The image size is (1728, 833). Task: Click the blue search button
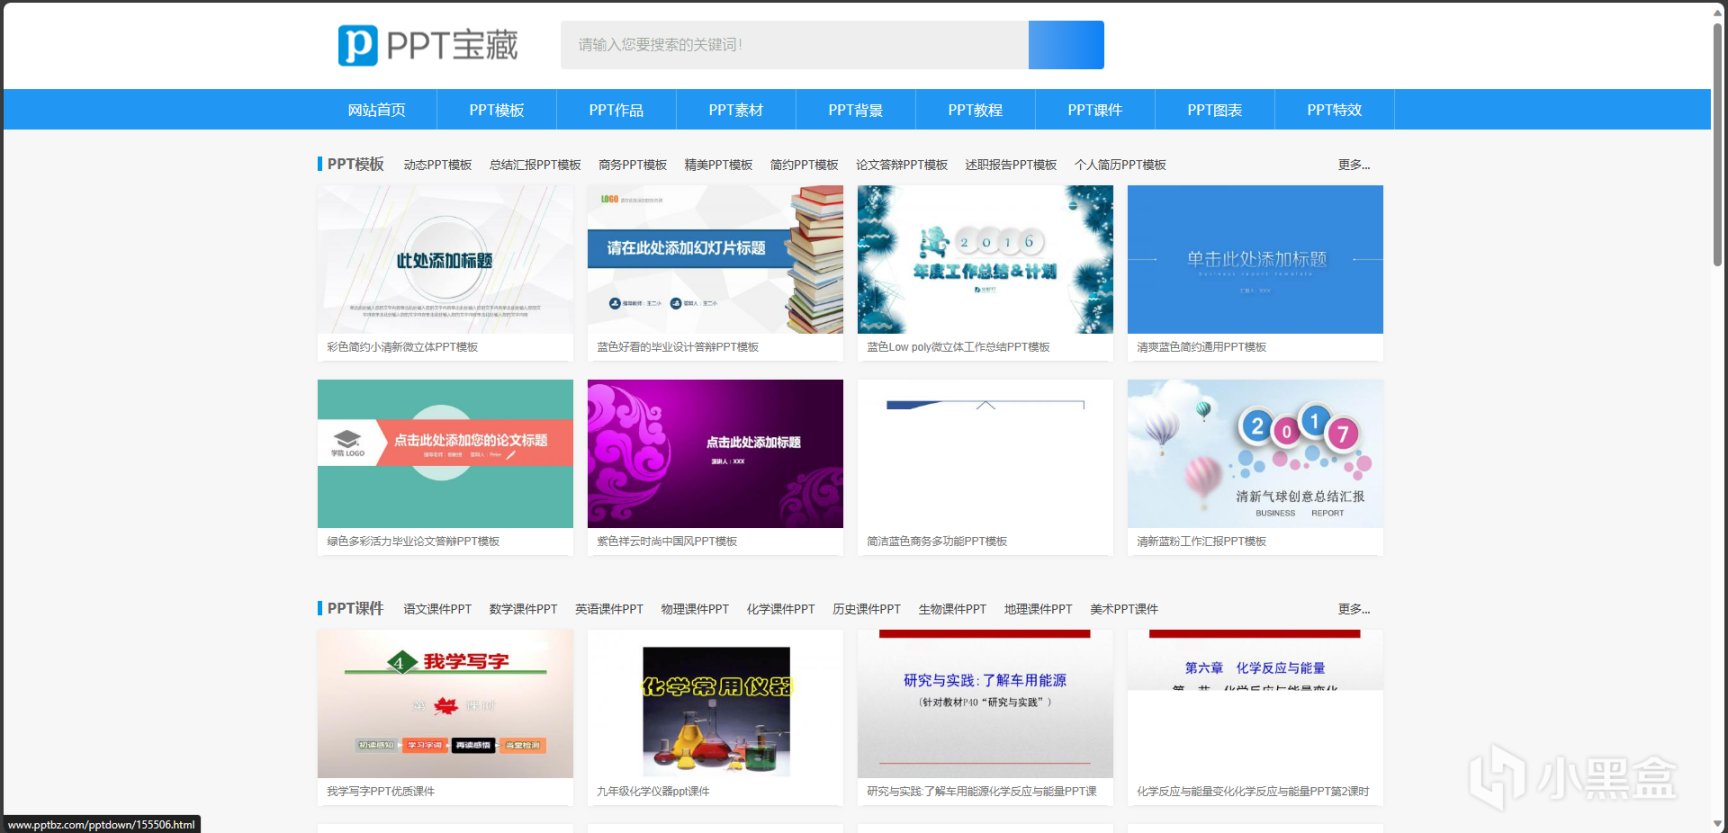pyautogui.click(x=1066, y=45)
